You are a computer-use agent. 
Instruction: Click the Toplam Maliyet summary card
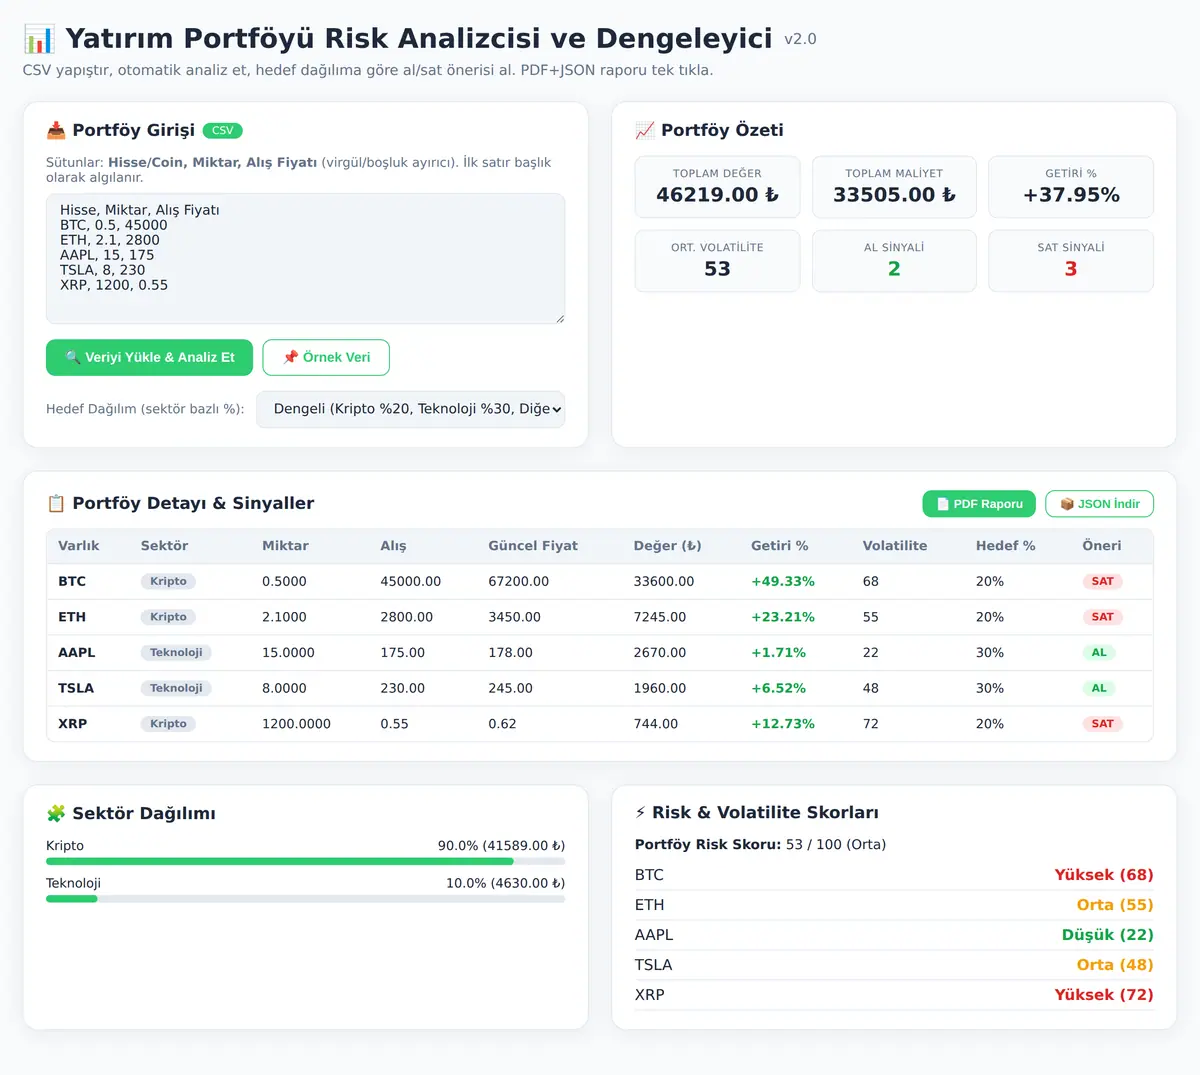click(894, 187)
